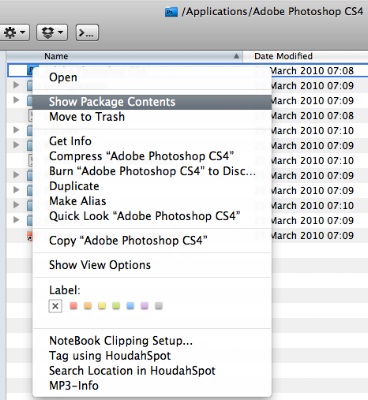Select Show Package Contents

152,102
